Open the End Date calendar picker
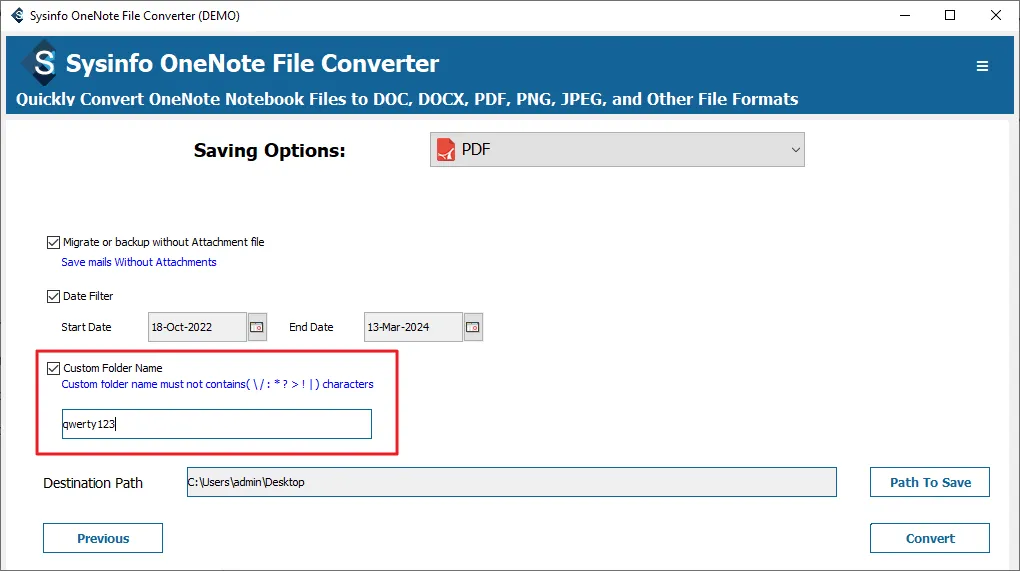1020x571 pixels. (474, 327)
